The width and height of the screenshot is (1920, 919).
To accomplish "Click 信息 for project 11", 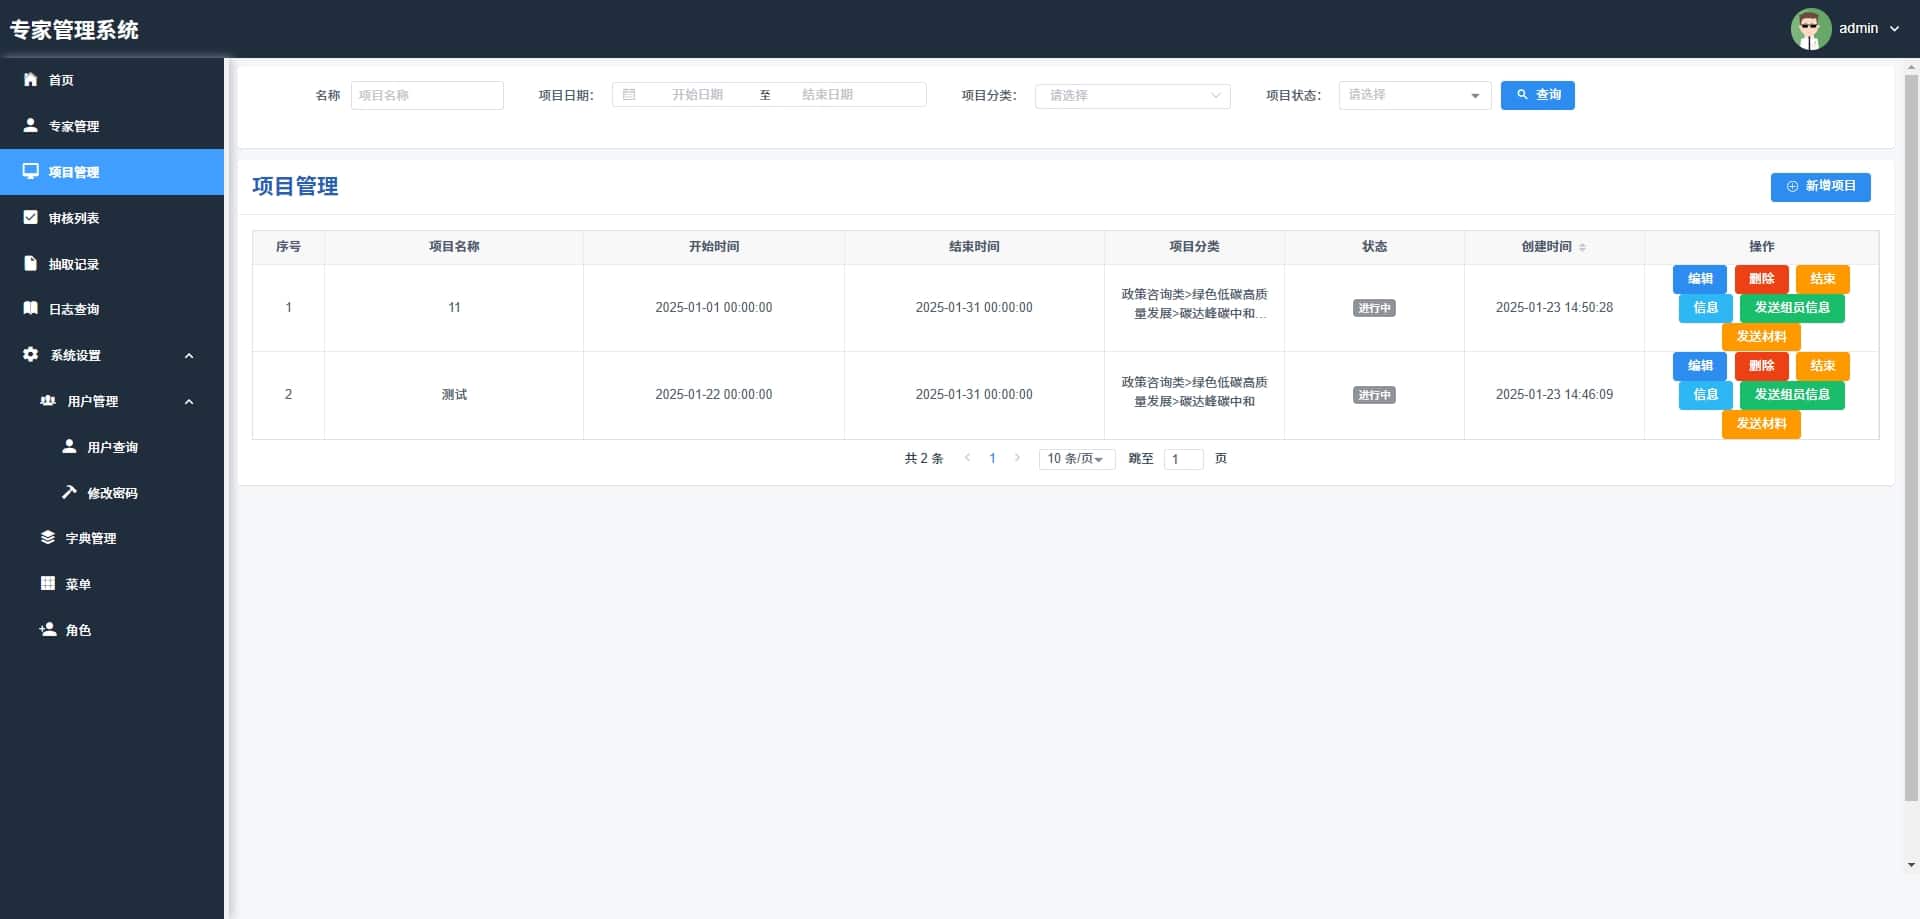I will pyautogui.click(x=1705, y=308).
